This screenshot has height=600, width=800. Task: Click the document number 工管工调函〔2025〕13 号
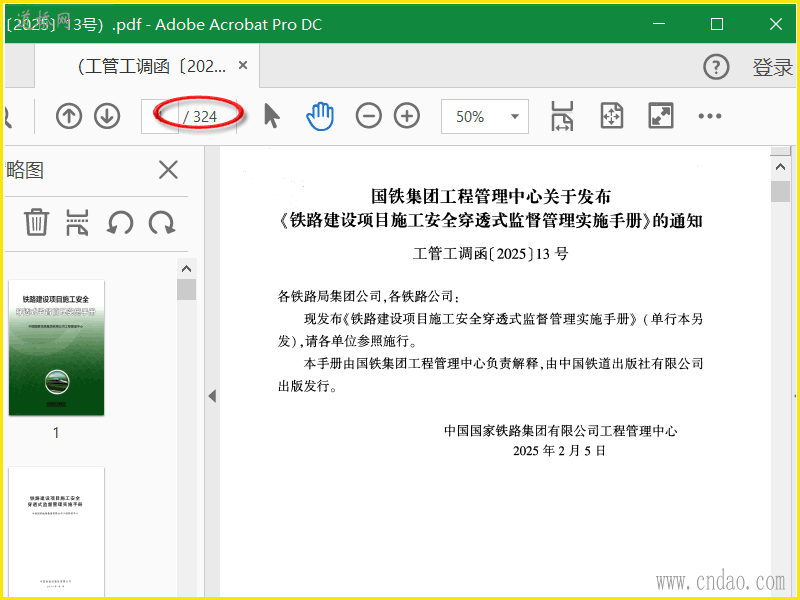tap(490, 254)
